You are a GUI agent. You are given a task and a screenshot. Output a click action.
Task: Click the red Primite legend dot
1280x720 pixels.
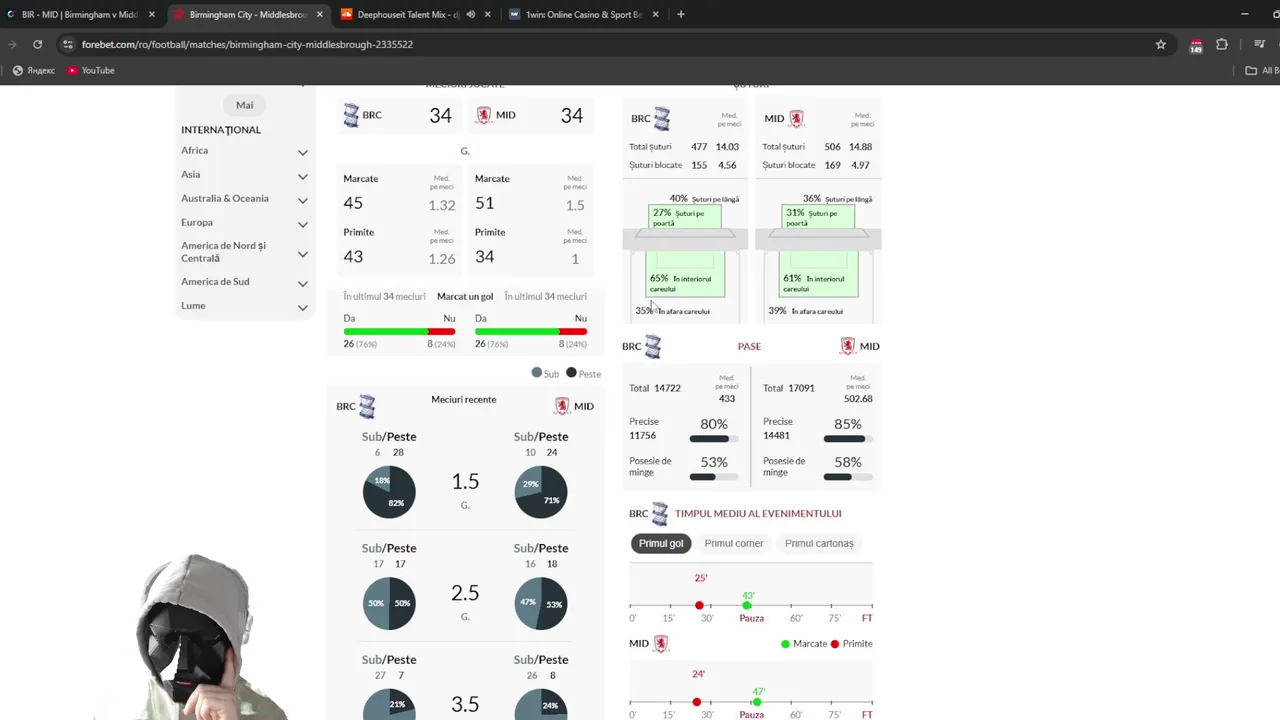835,644
